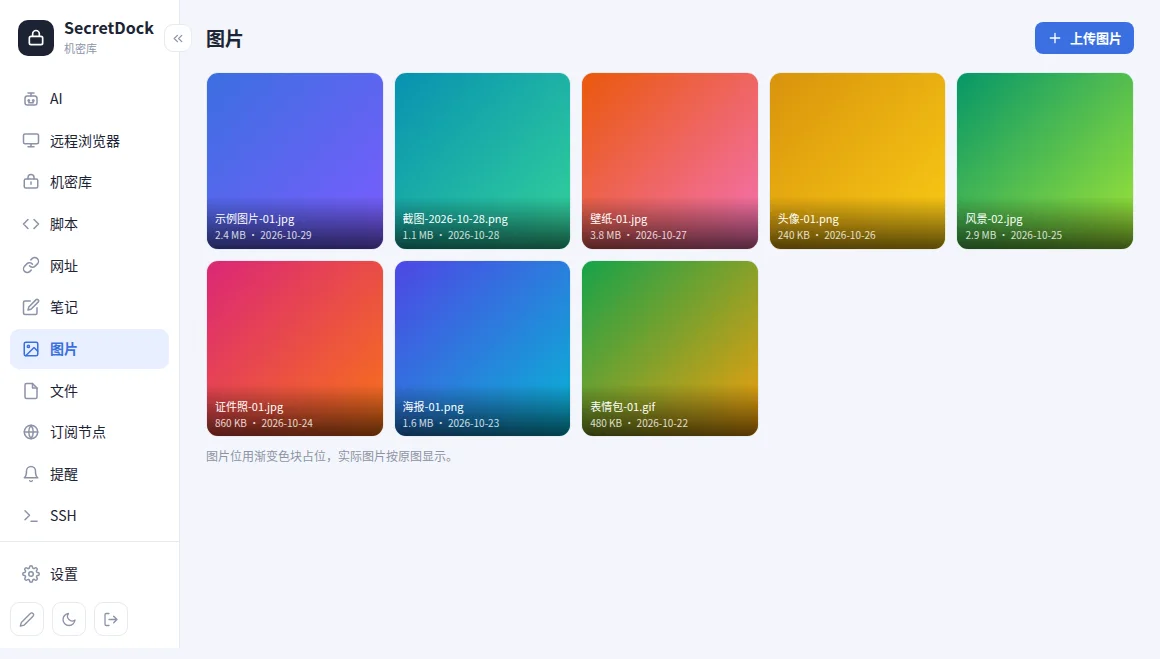Open the green 表情包-01.gif thumbnail
Image resolution: width=1160 pixels, height=659 pixels.
coord(670,348)
